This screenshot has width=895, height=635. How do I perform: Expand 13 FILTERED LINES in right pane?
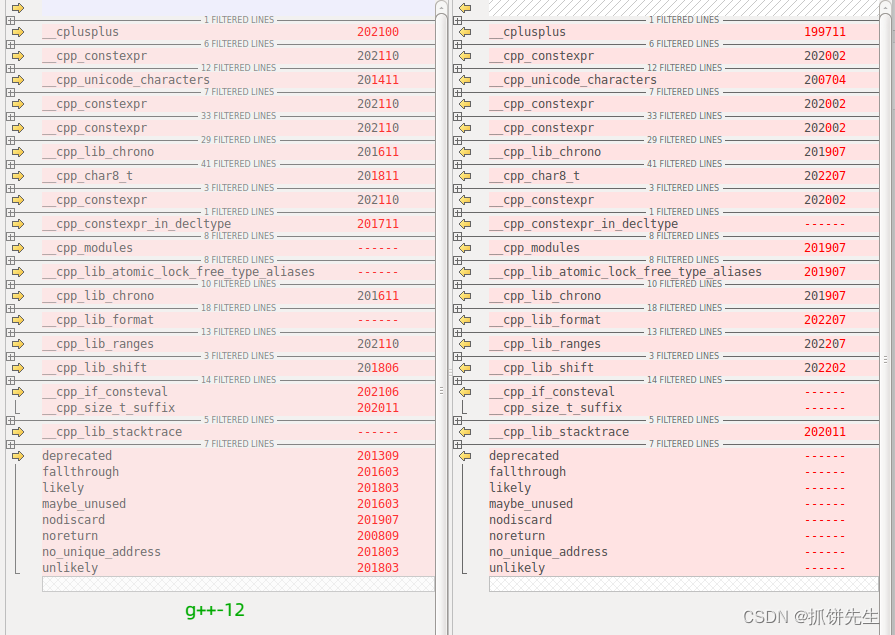tap(457, 332)
